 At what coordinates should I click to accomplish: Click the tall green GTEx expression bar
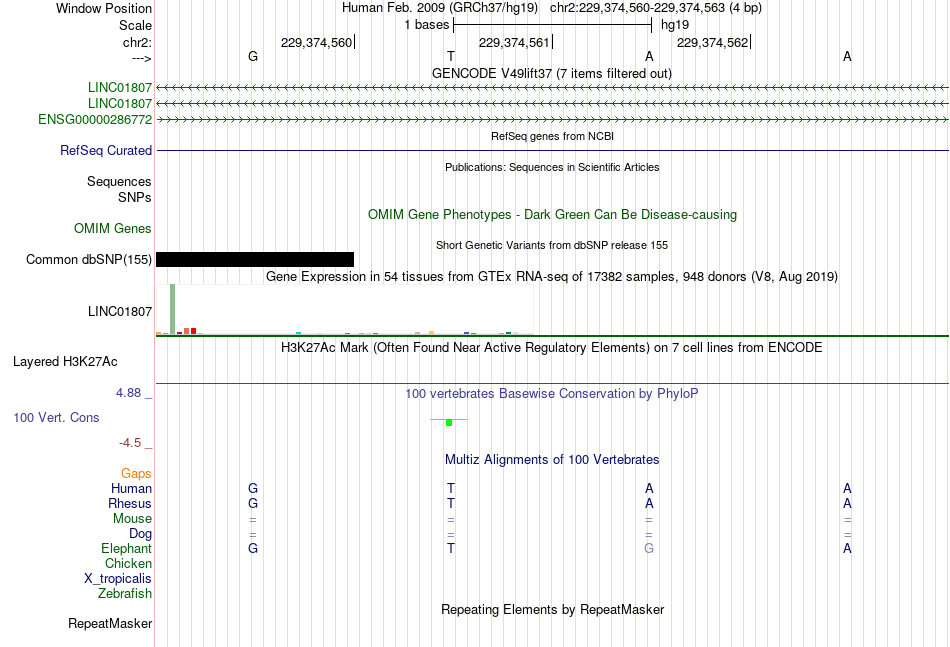click(x=173, y=309)
